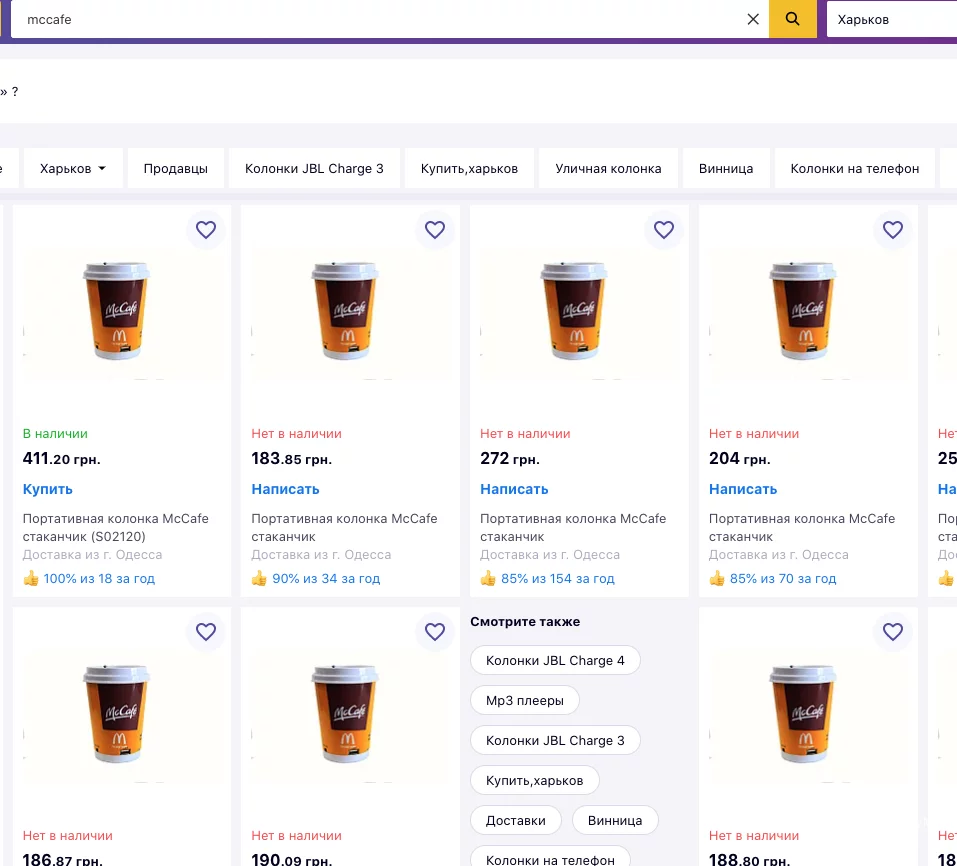Select the Колонки JBL Charge 3 top filter

click(x=314, y=168)
